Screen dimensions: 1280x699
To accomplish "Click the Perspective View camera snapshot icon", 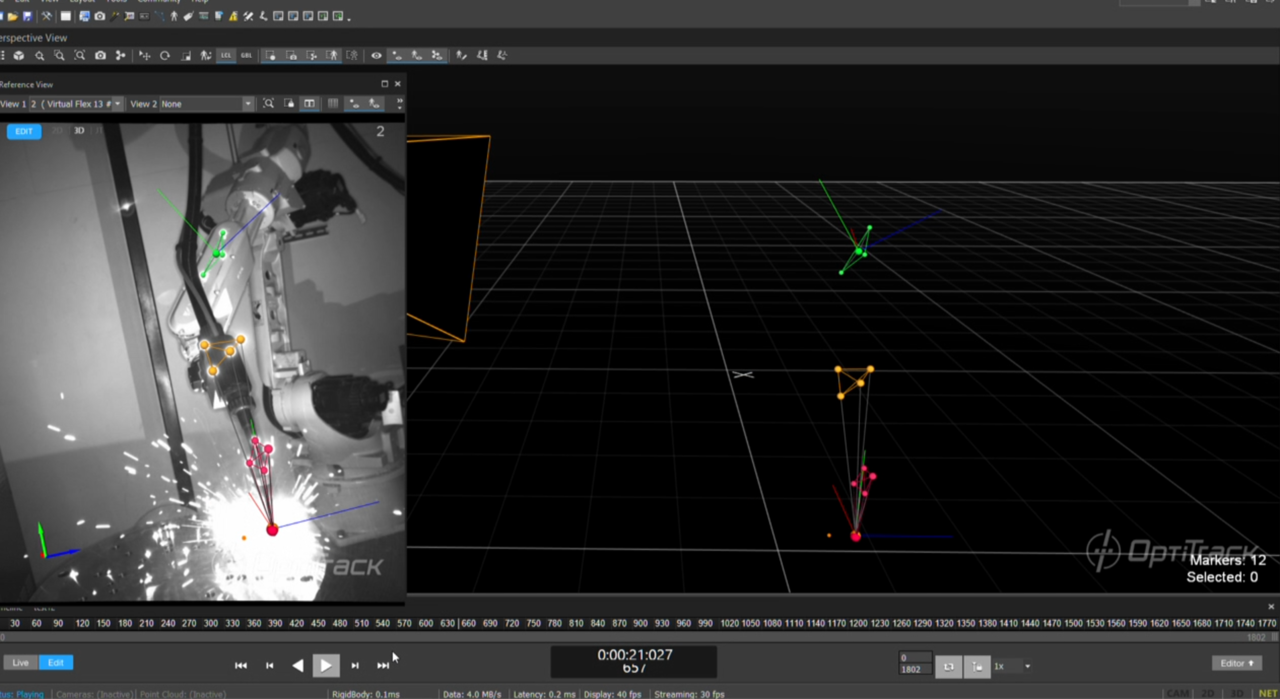I will click(x=100, y=56).
